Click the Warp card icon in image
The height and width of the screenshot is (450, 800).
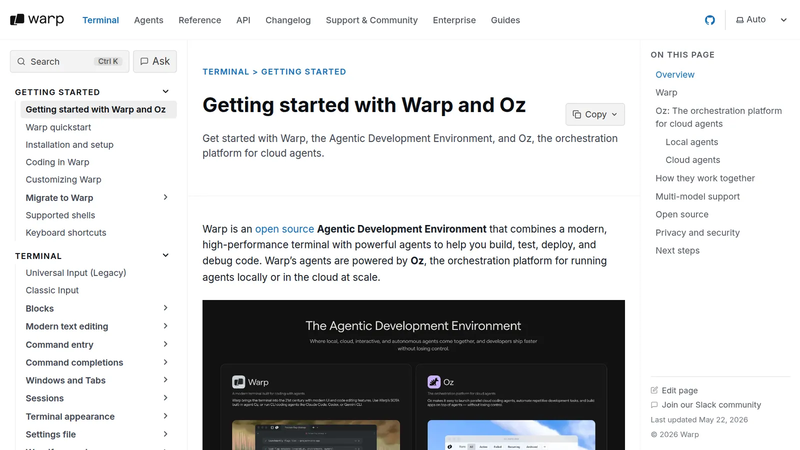[x=238, y=382]
